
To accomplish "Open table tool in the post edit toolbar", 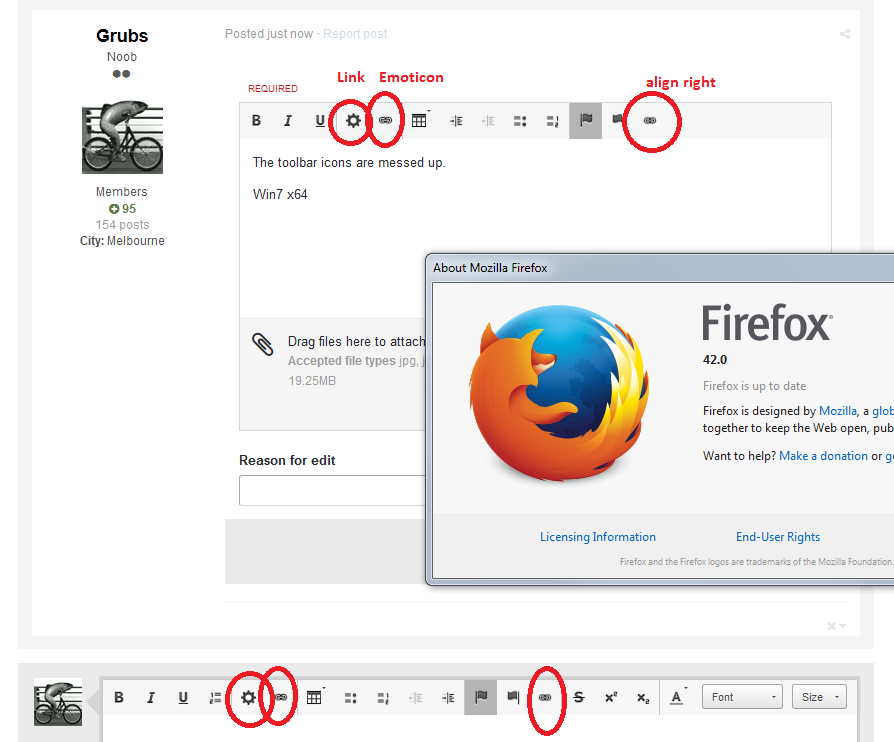I will pos(420,120).
